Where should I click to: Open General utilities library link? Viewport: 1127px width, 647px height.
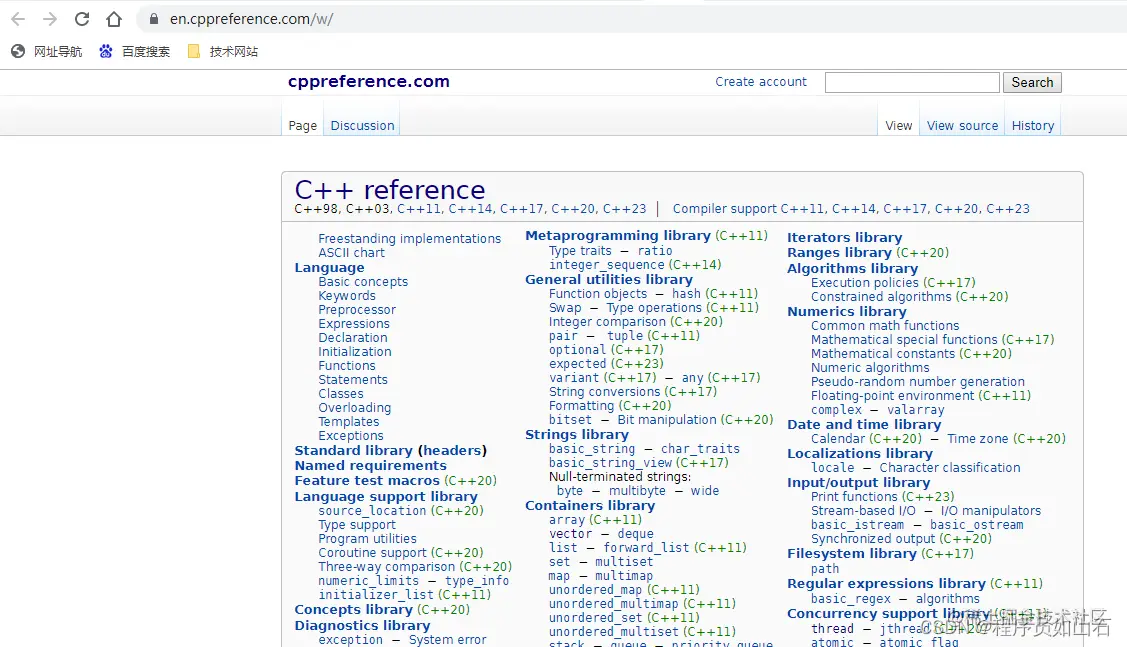click(x=609, y=280)
